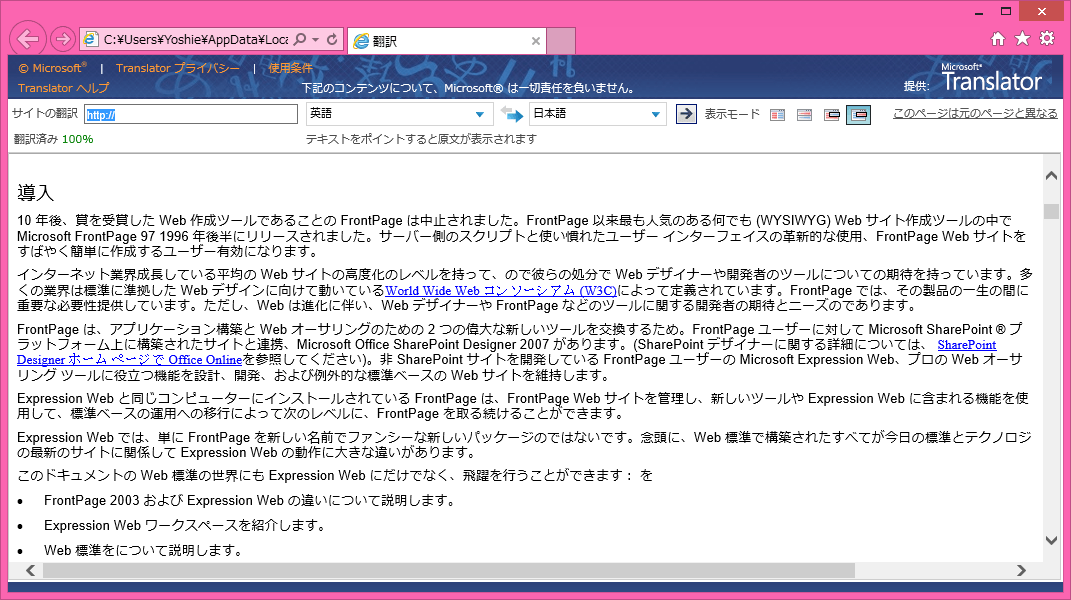Click the translate go arrow button
This screenshot has height=600, width=1071.
click(686, 114)
